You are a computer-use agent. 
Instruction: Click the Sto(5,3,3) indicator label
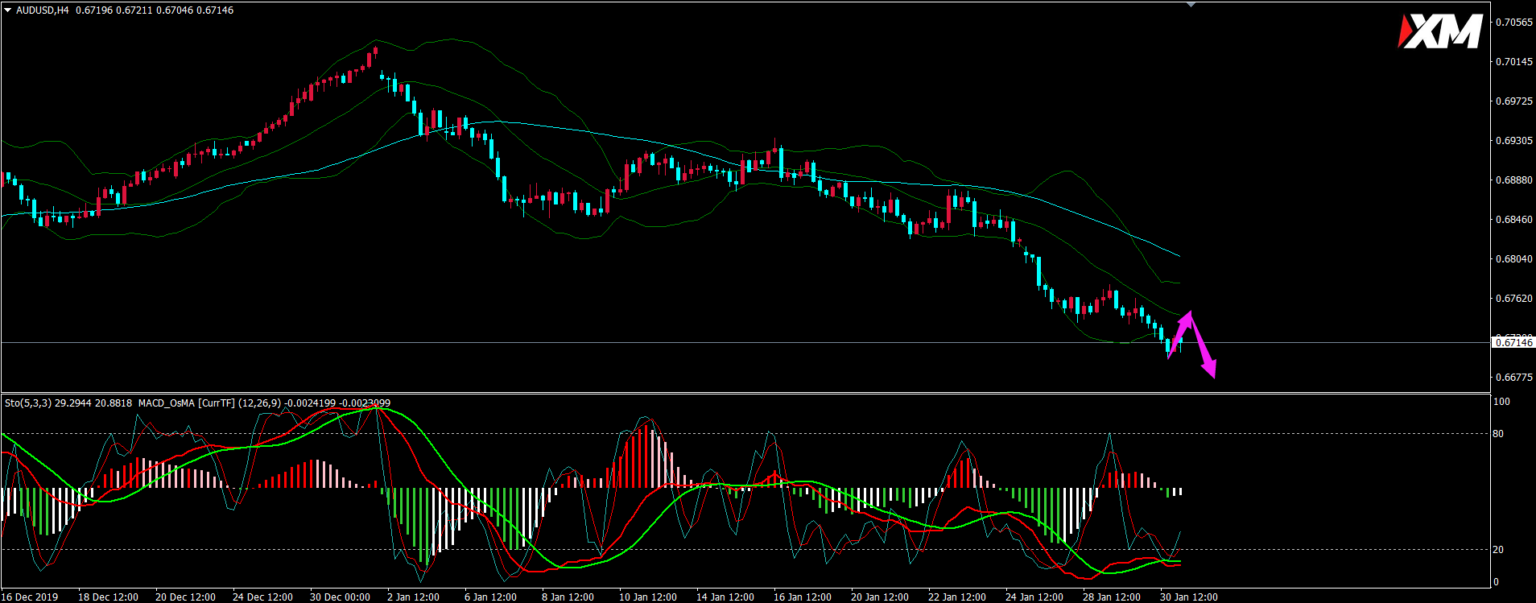coord(27,403)
